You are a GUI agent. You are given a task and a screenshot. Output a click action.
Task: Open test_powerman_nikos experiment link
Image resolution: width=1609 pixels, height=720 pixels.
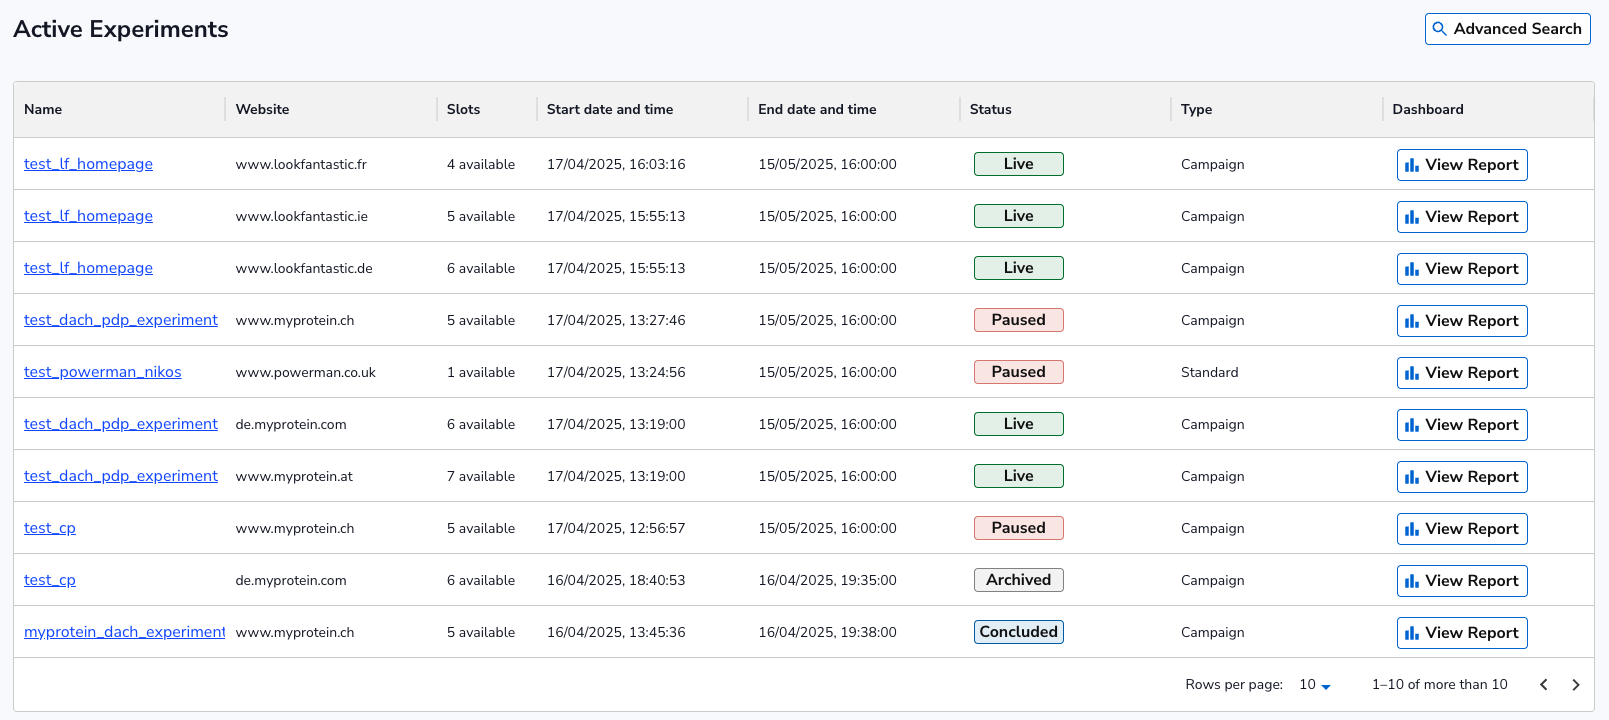click(x=102, y=372)
